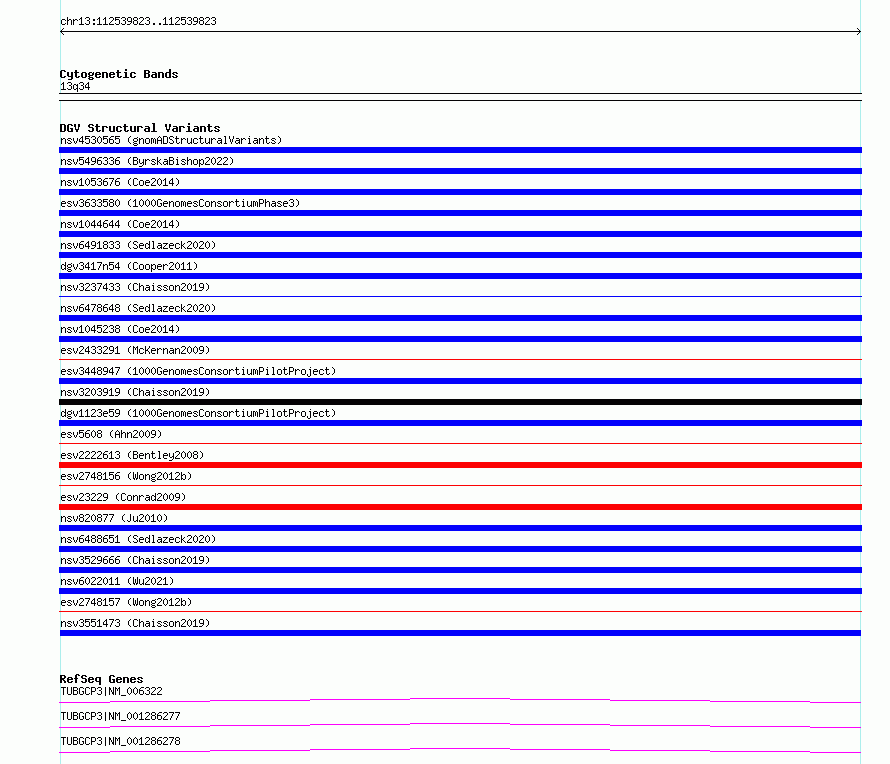Viewport: 890px width, 764px height.
Task: Click the cytogenetic band bar under 13q34
Action: point(460,97)
